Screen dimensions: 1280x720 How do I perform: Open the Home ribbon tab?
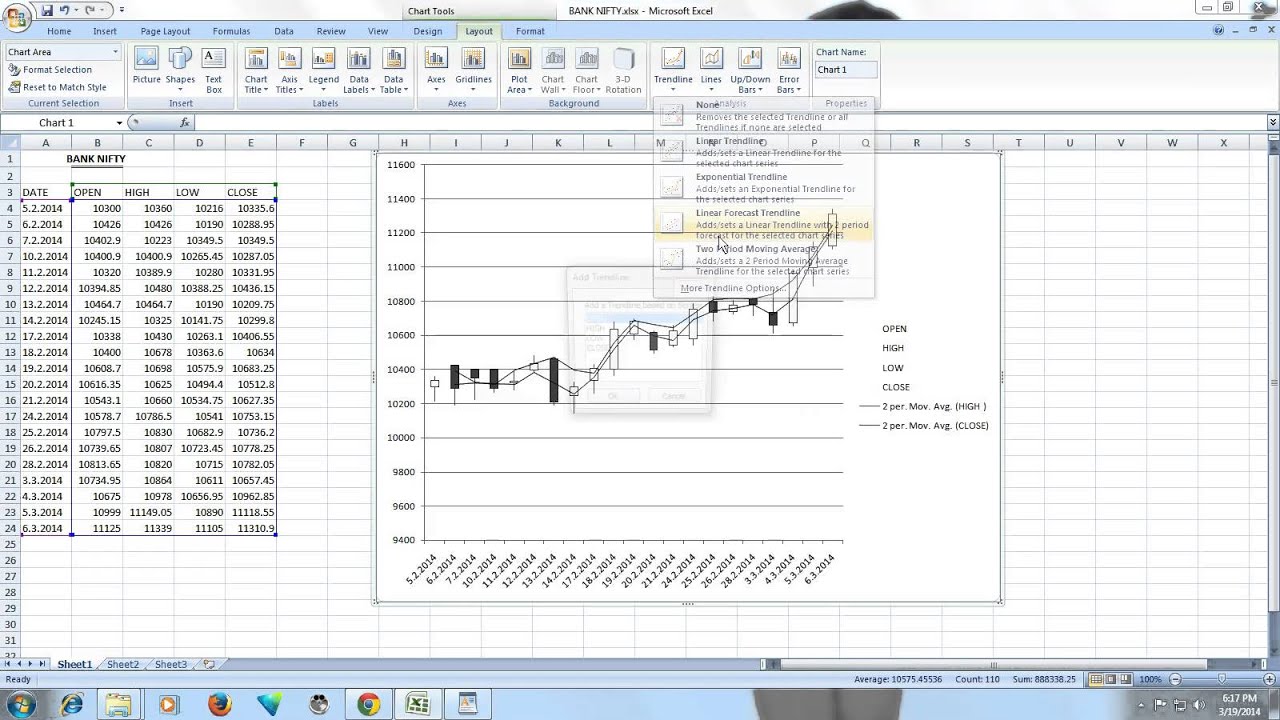(x=59, y=31)
